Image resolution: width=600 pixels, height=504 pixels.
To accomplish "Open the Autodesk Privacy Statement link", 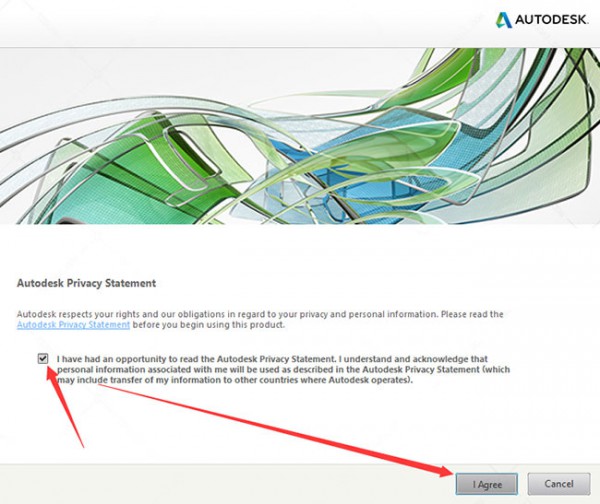I will 73,325.
